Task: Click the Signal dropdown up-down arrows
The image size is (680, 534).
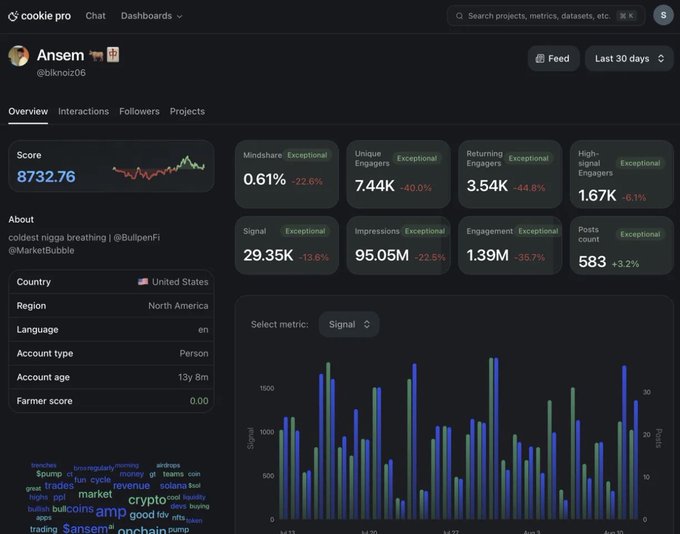Action: 366,324
